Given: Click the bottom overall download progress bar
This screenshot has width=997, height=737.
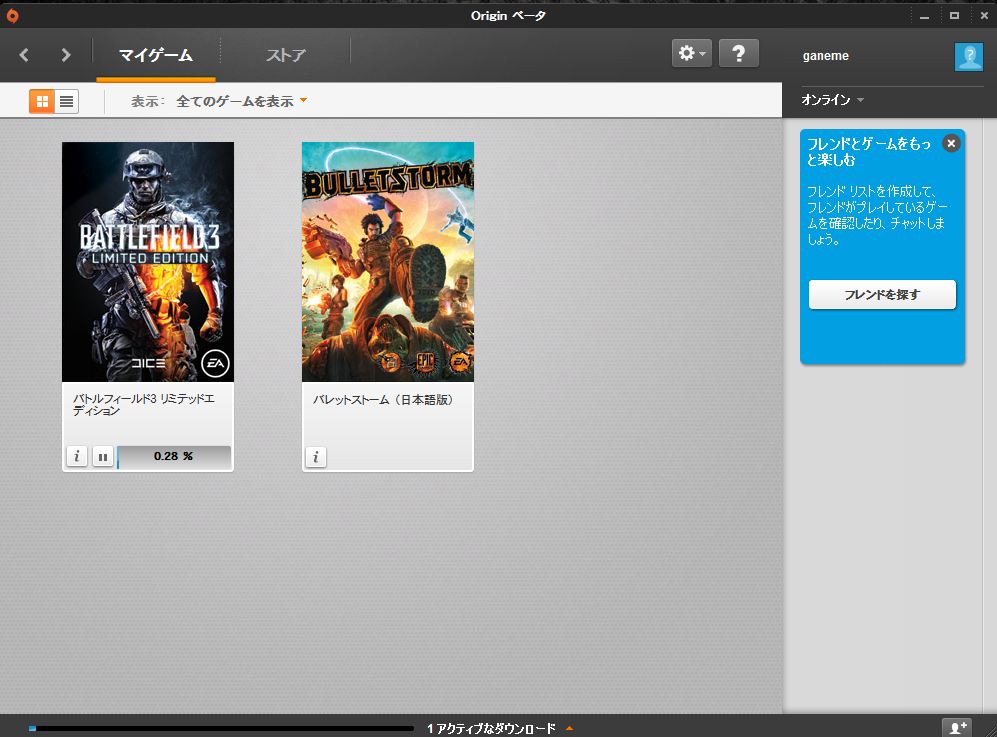Looking at the screenshot, I should [x=221, y=729].
